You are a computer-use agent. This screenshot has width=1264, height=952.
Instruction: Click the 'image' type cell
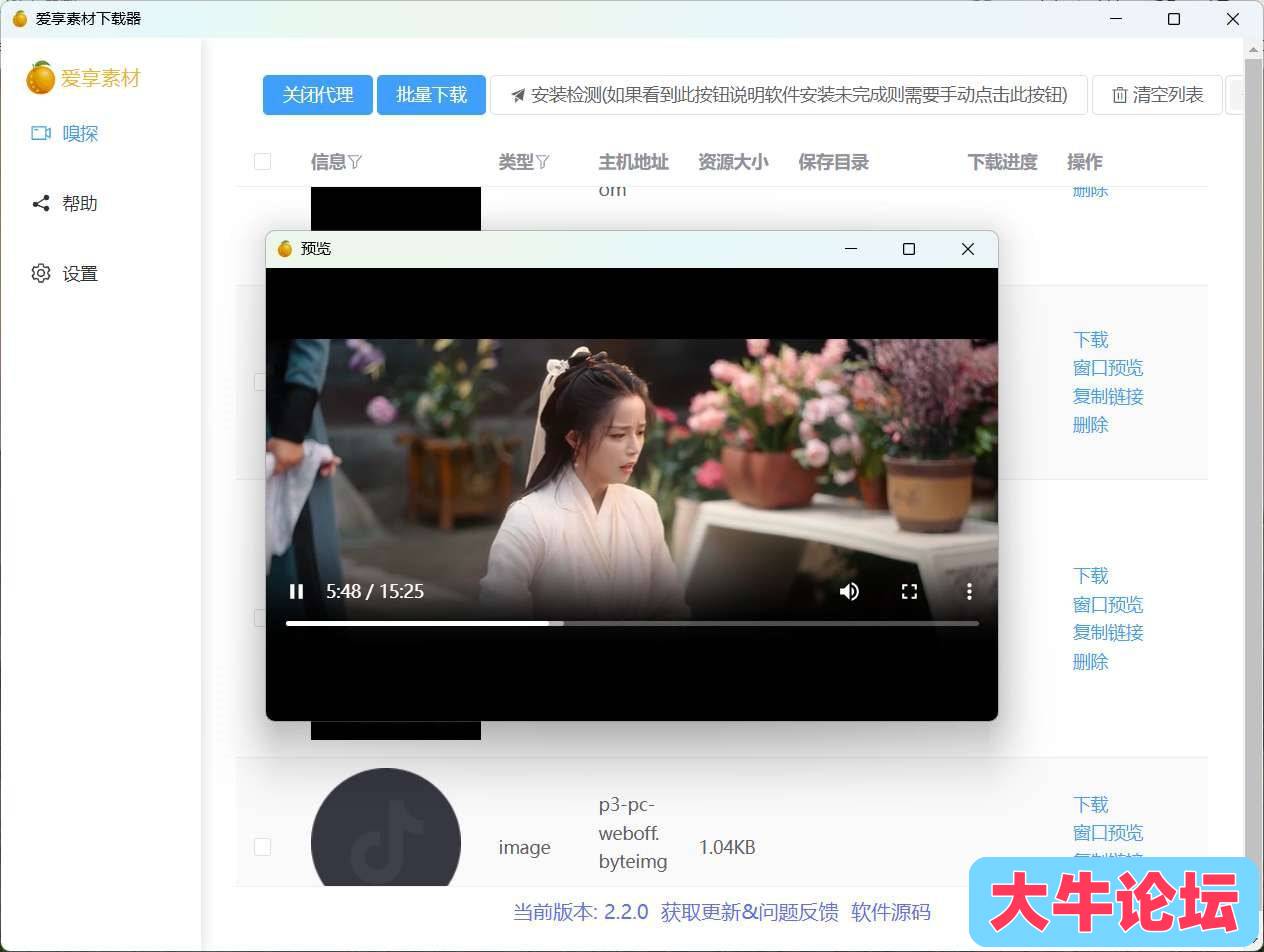[x=525, y=848]
